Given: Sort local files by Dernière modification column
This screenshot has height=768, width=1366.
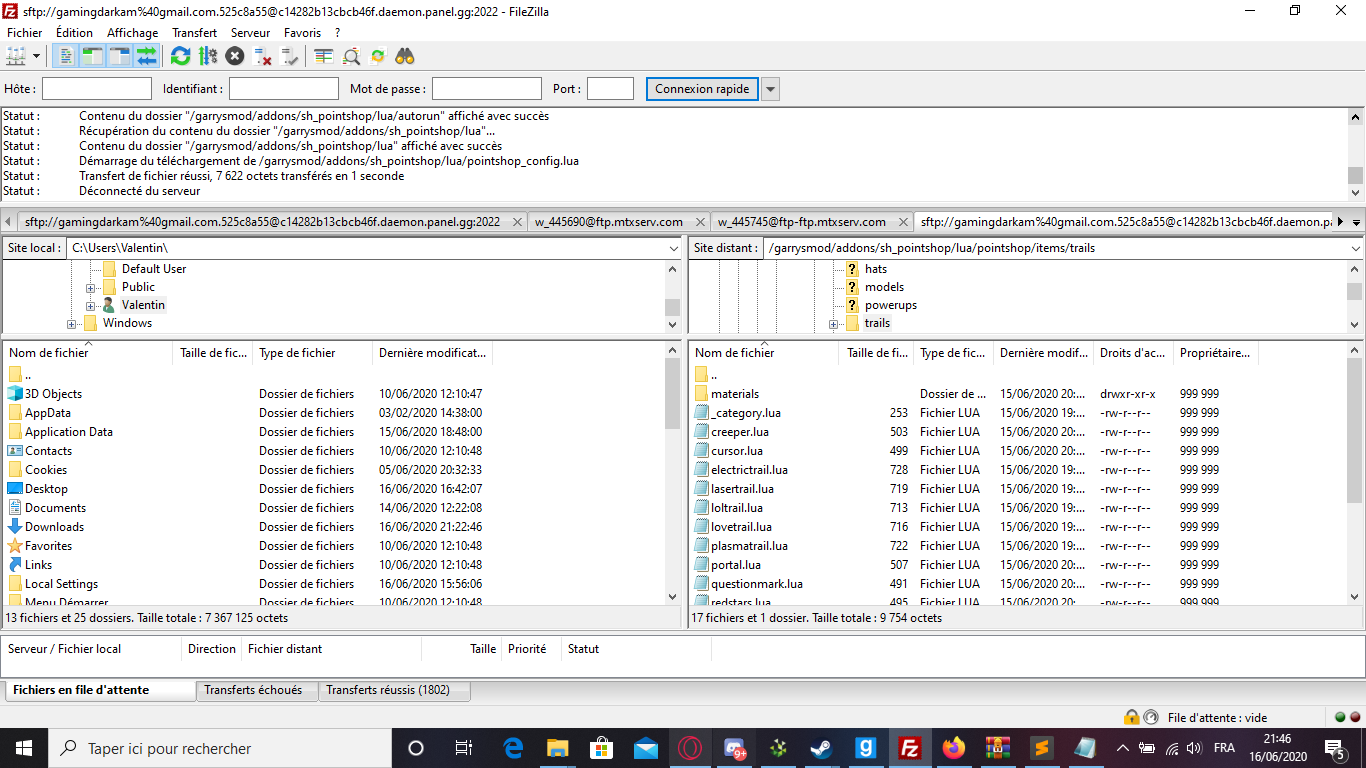Looking at the screenshot, I should point(432,353).
